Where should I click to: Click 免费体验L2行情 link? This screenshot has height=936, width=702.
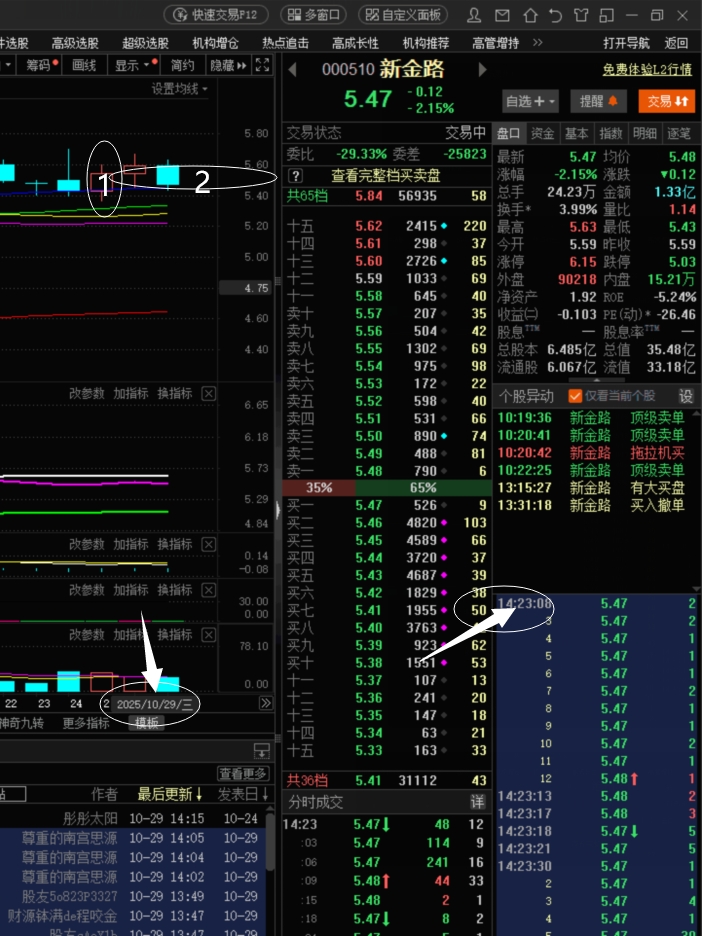(x=647, y=69)
